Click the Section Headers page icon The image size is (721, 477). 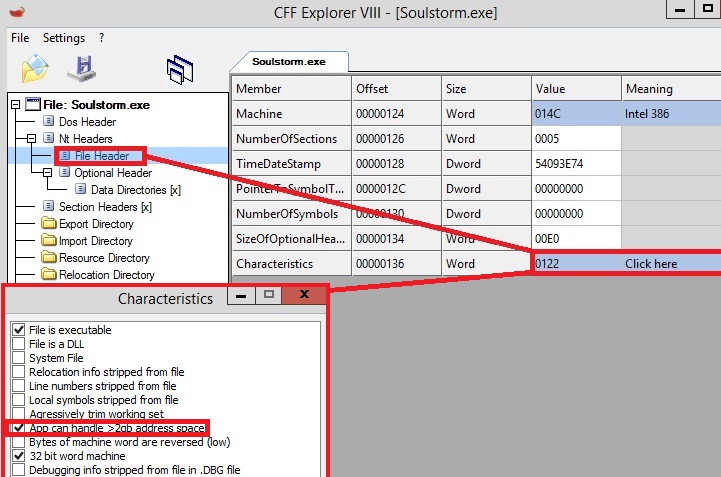tap(48, 206)
